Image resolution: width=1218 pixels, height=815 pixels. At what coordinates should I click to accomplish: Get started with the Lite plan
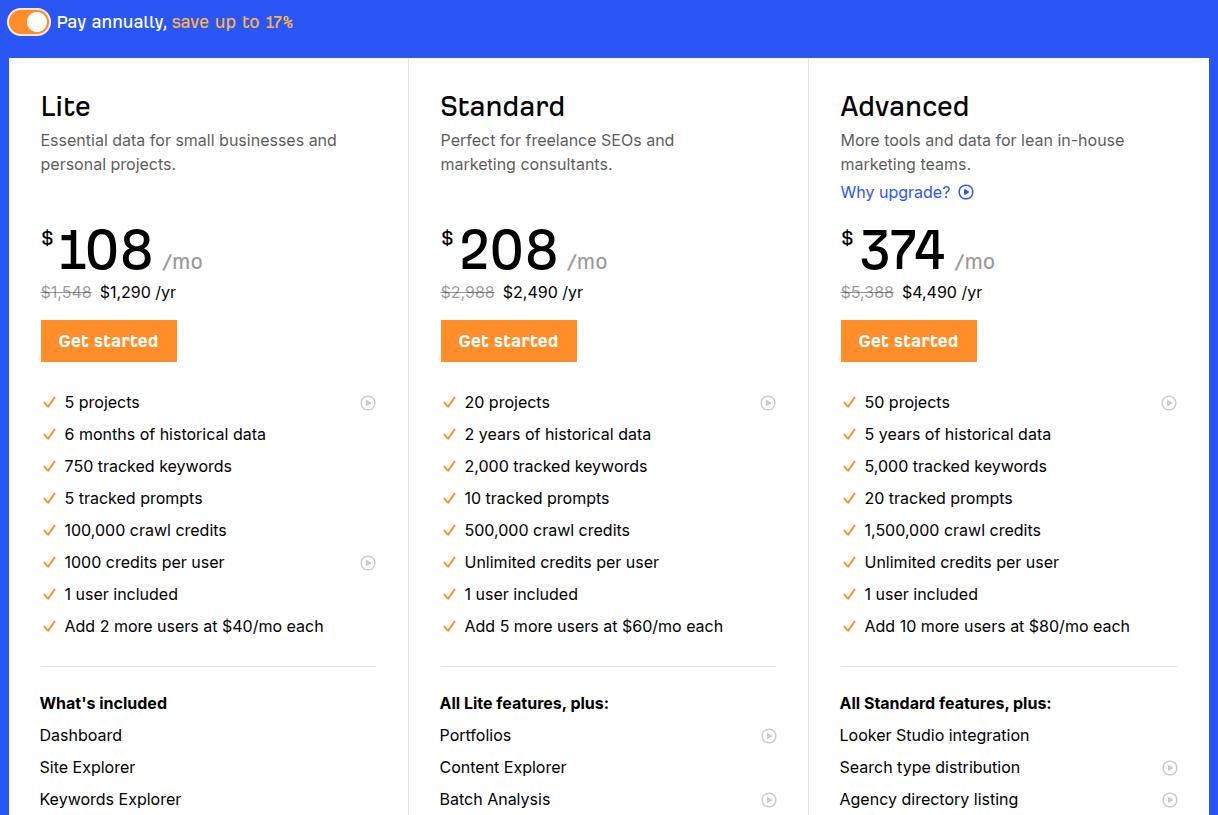click(x=108, y=340)
